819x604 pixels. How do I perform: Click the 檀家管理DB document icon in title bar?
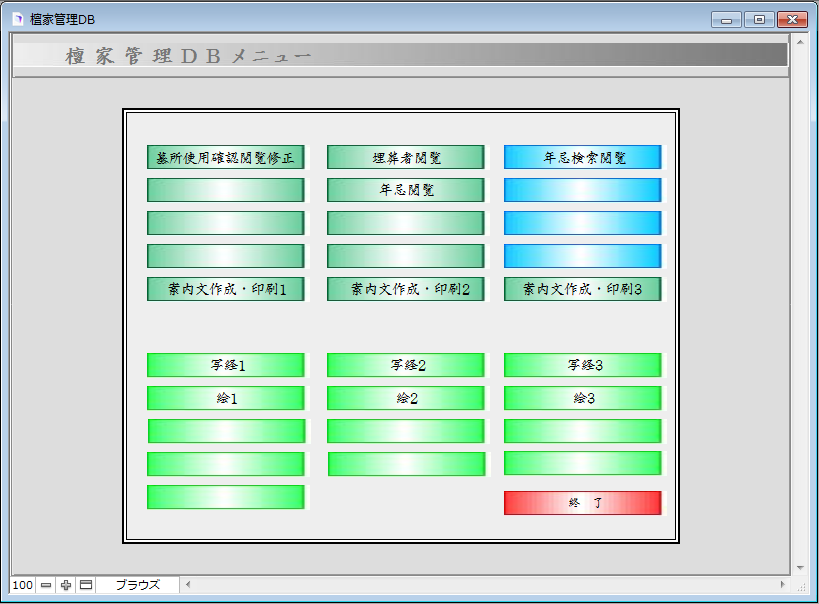(x=18, y=19)
